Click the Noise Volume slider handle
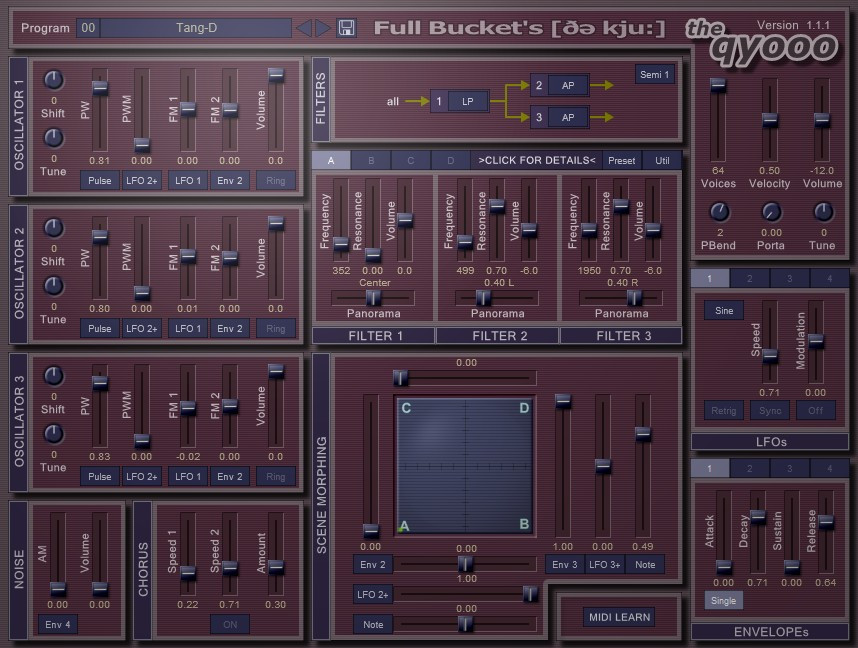Screen dimensions: 858x648 tap(100, 589)
